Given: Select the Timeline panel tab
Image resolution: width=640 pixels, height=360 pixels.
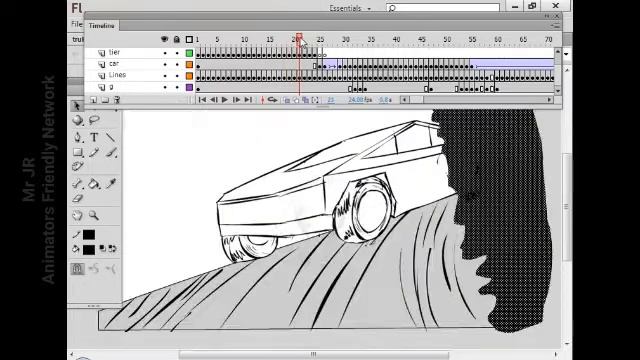Looking at the screenshot, I should coord(102,25).
